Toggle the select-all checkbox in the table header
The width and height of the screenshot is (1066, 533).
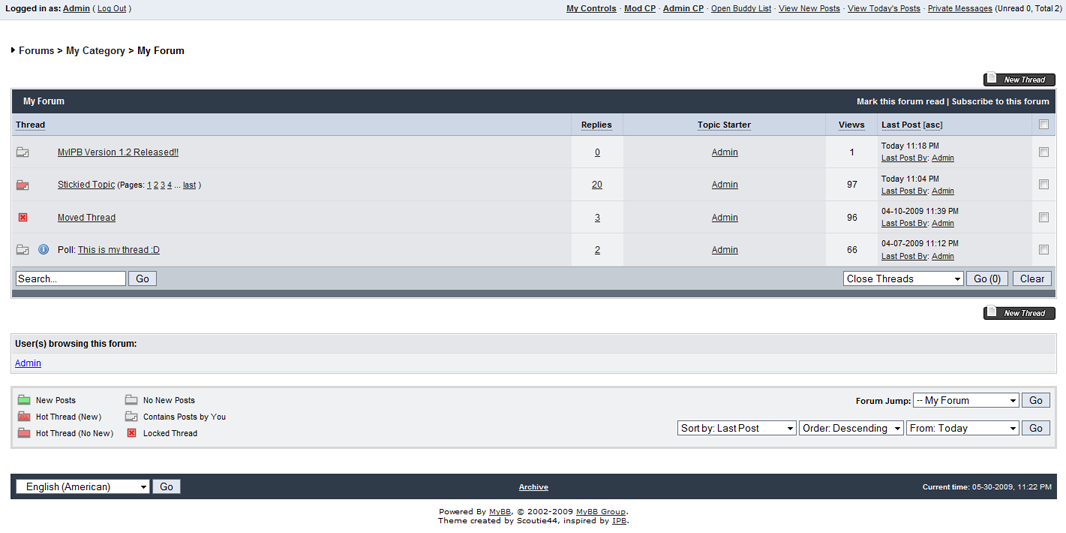point(1044,124)
